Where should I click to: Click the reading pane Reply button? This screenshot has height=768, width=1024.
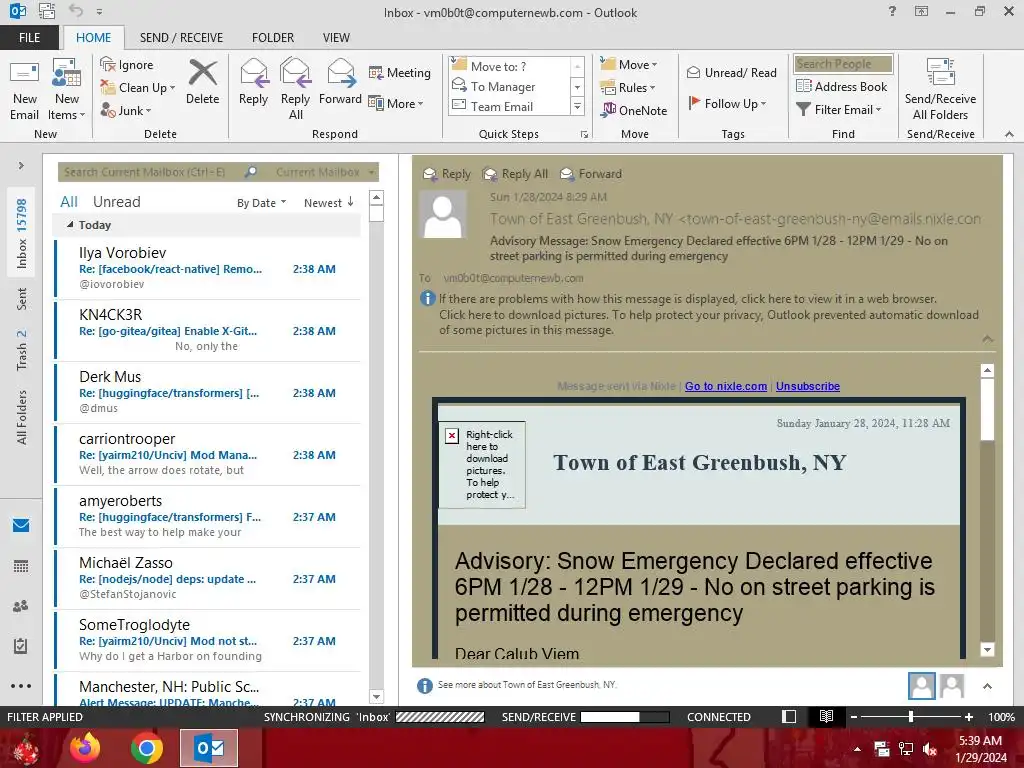[447, 174]
